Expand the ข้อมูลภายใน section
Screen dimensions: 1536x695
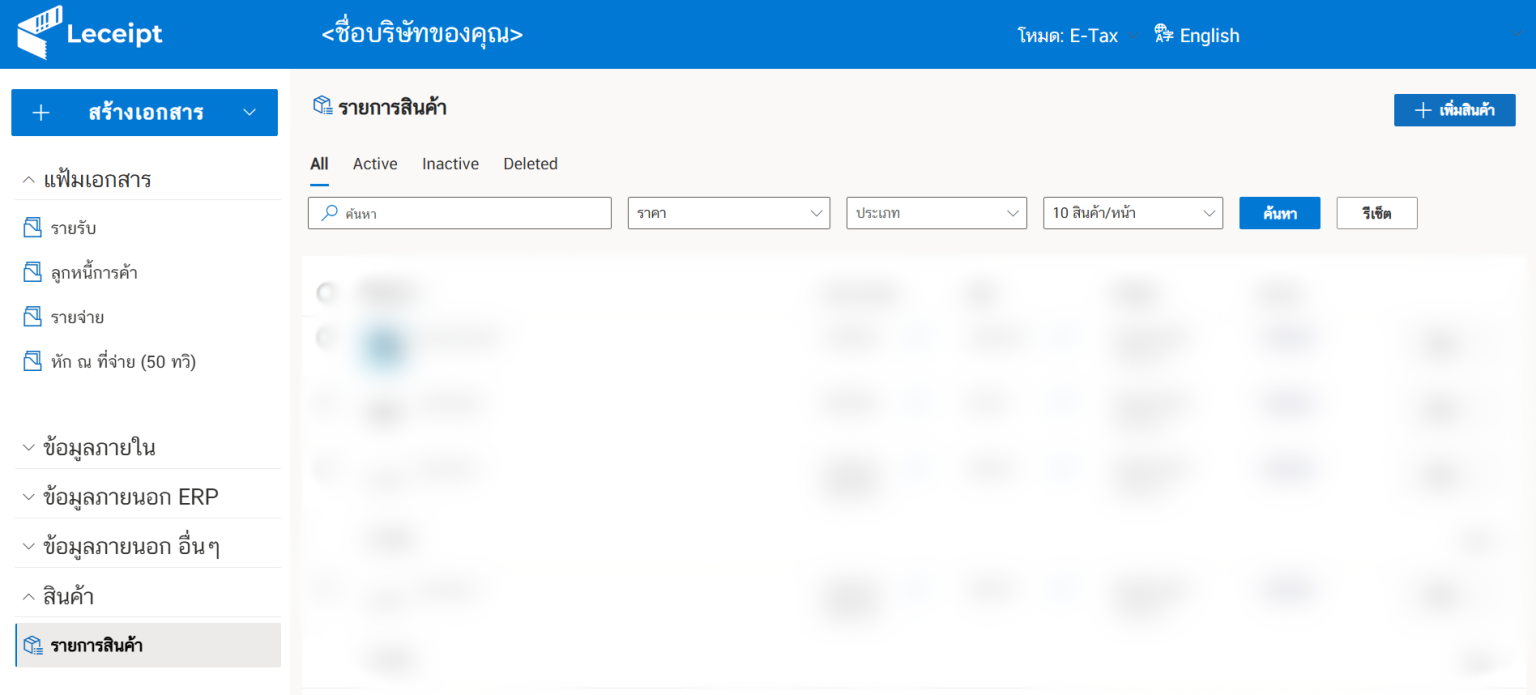tap(28, 448)
